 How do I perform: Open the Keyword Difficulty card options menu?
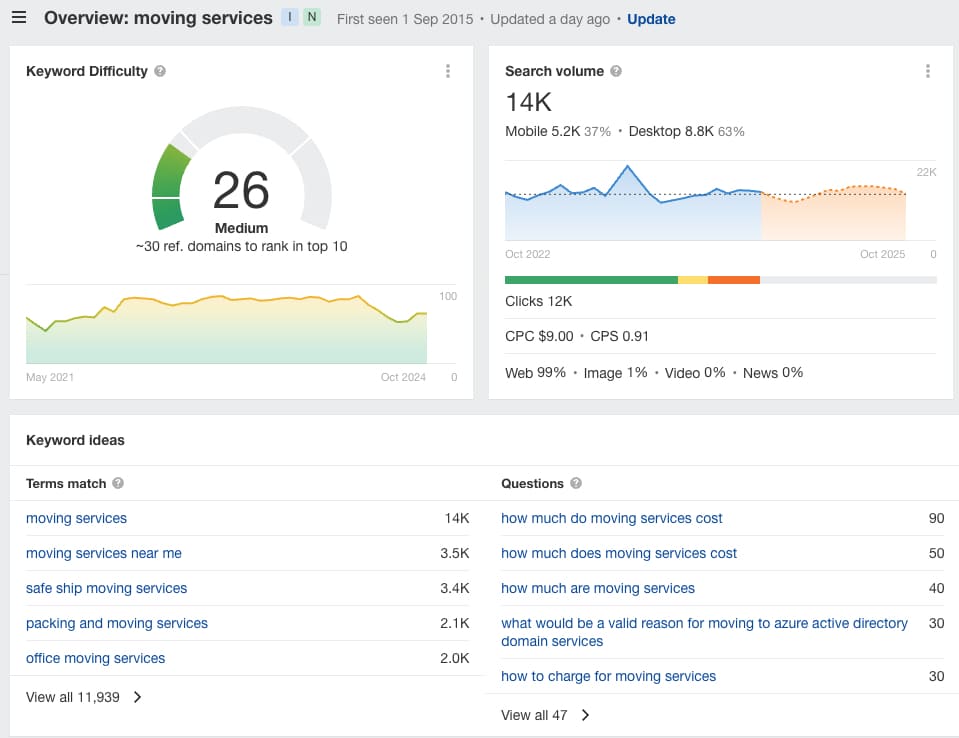(x=447, y=71)
